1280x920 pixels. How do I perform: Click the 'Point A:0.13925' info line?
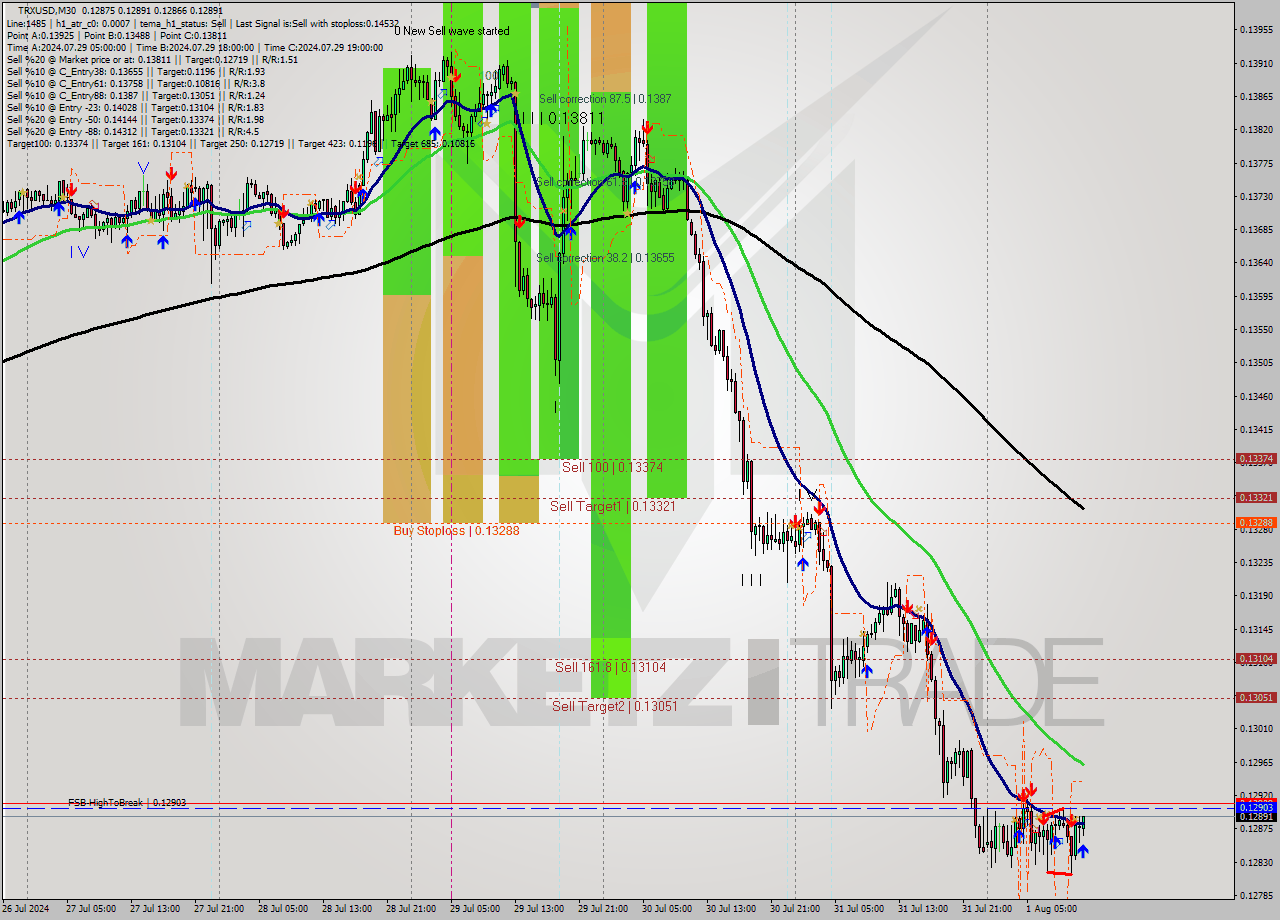(x=117, y=35)
